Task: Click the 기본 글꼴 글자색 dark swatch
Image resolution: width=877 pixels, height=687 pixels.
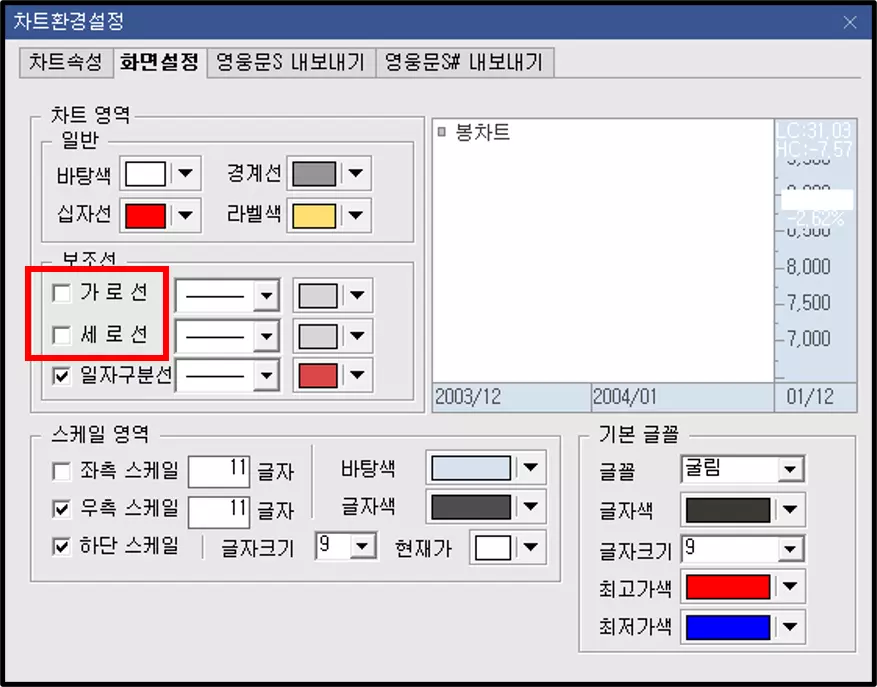Action: coord(728,510)
